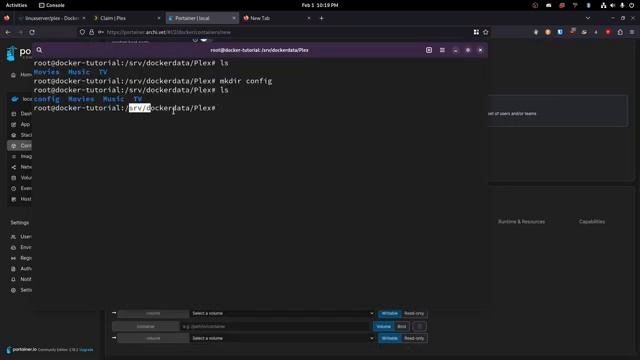Open a new Firefox tab
Viewport: 640px width, 360px height.
pos(321,18)
